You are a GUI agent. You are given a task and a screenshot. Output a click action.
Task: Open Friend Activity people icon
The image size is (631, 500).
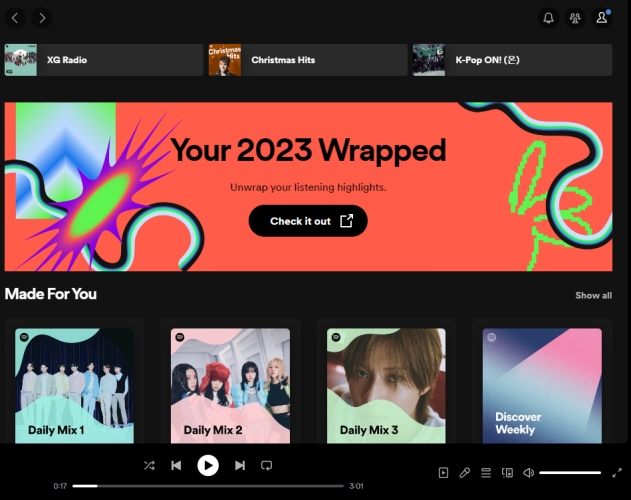[575, 18]
